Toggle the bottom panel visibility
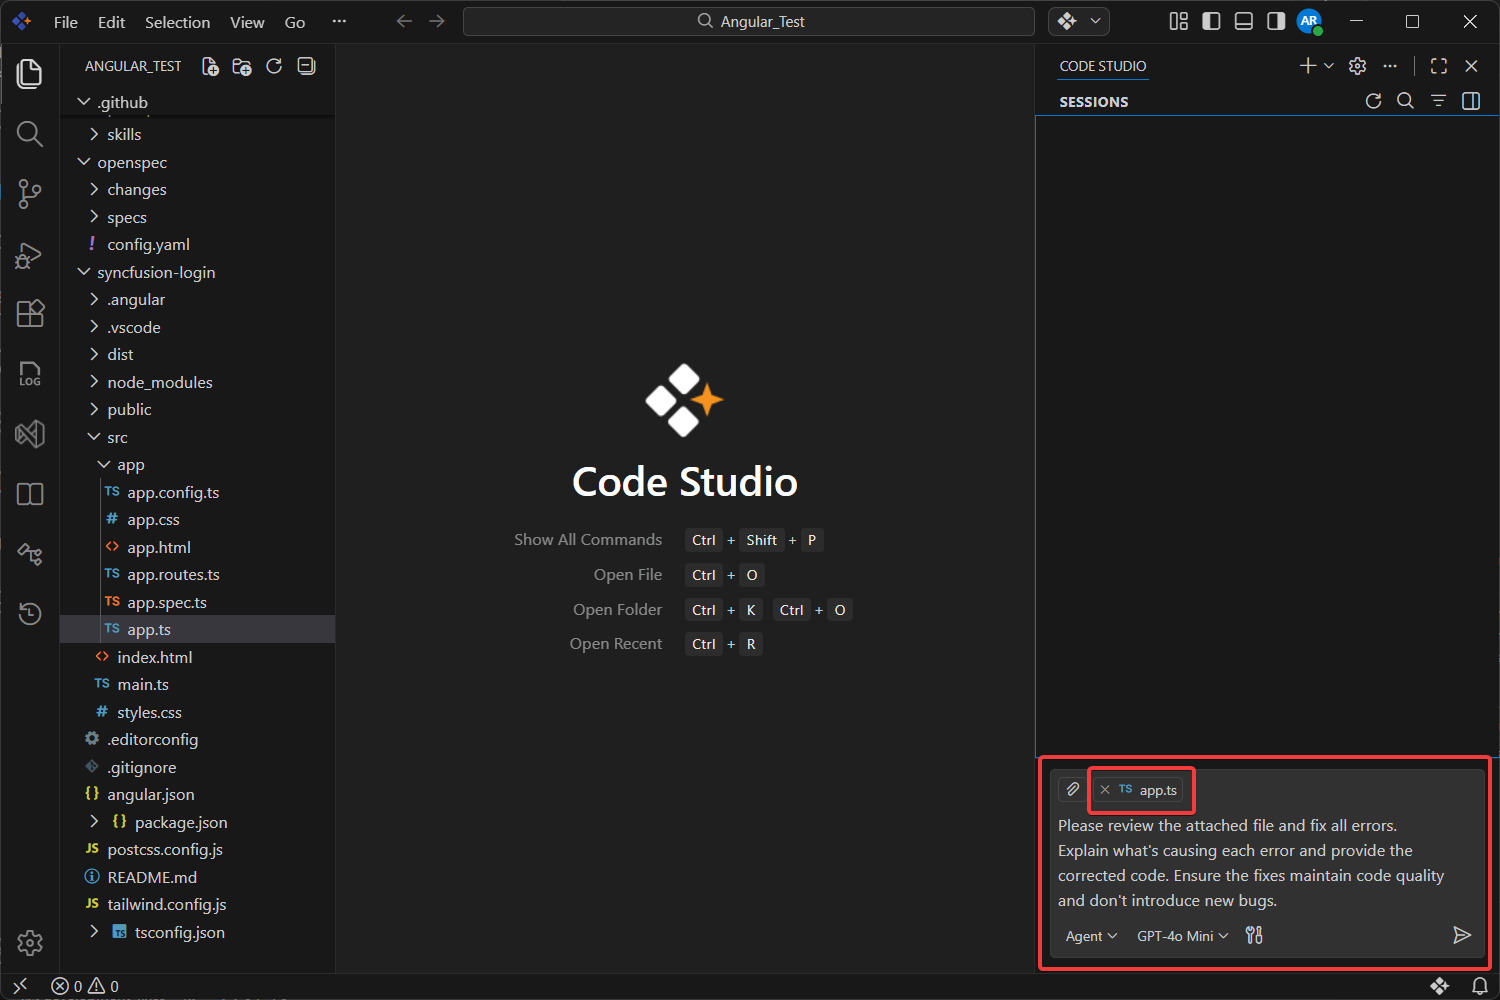1500x1000 pixels. (x=1243, y=21)
